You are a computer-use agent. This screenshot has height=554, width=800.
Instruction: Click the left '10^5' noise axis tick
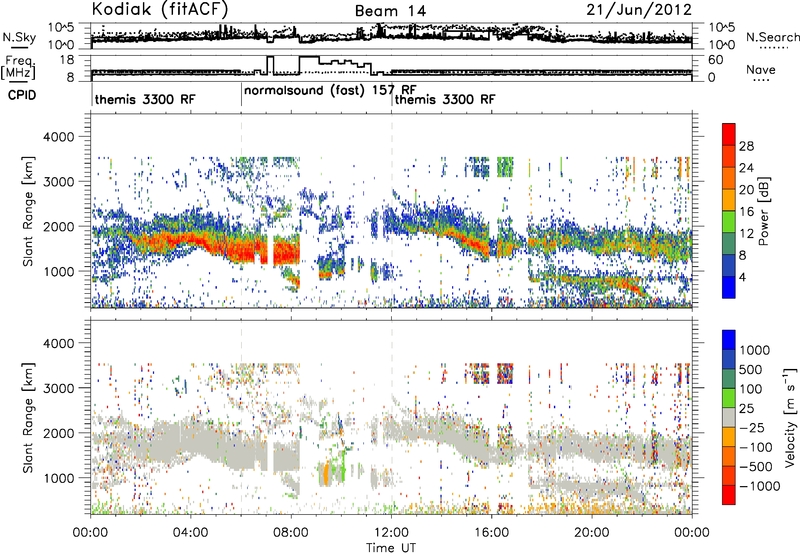61,27
